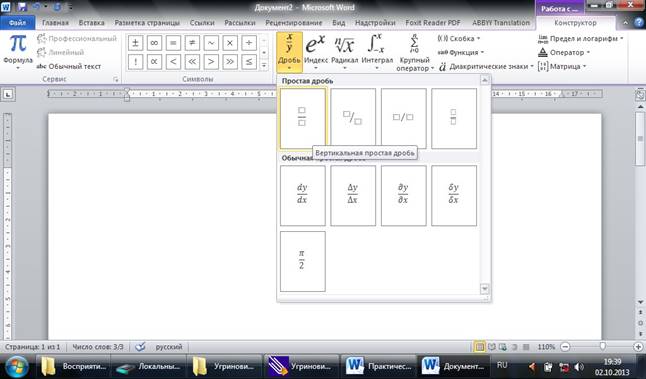646x379 pixels.
Task: Expand the Матрица (matrix) dropdown
Action: pos(562,66)
